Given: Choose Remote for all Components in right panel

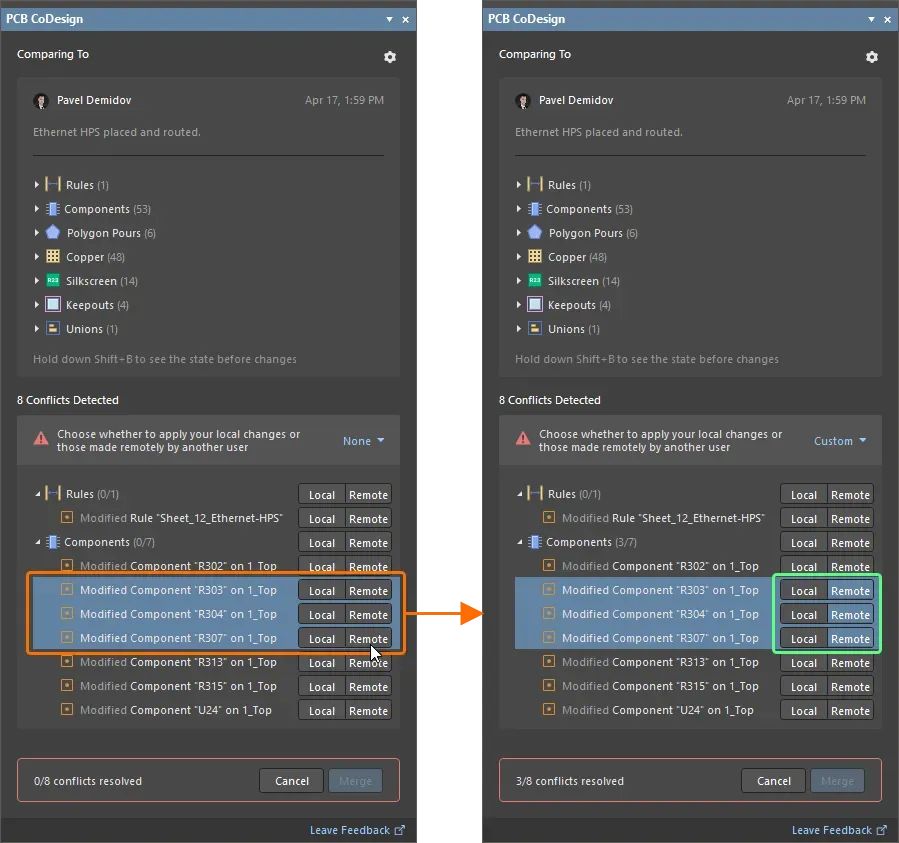Looking at the screenshot, I should pyautogui.click(x=850, y=543).
